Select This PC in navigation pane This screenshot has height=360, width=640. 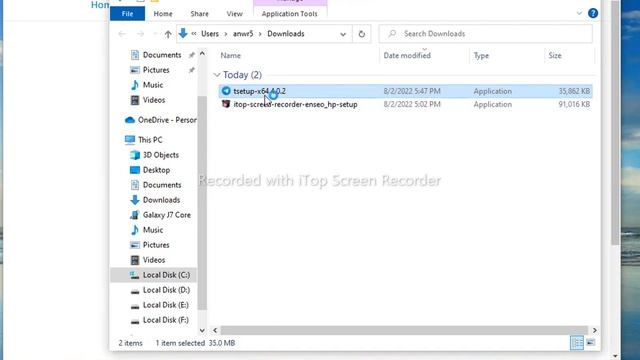[150, 140]
